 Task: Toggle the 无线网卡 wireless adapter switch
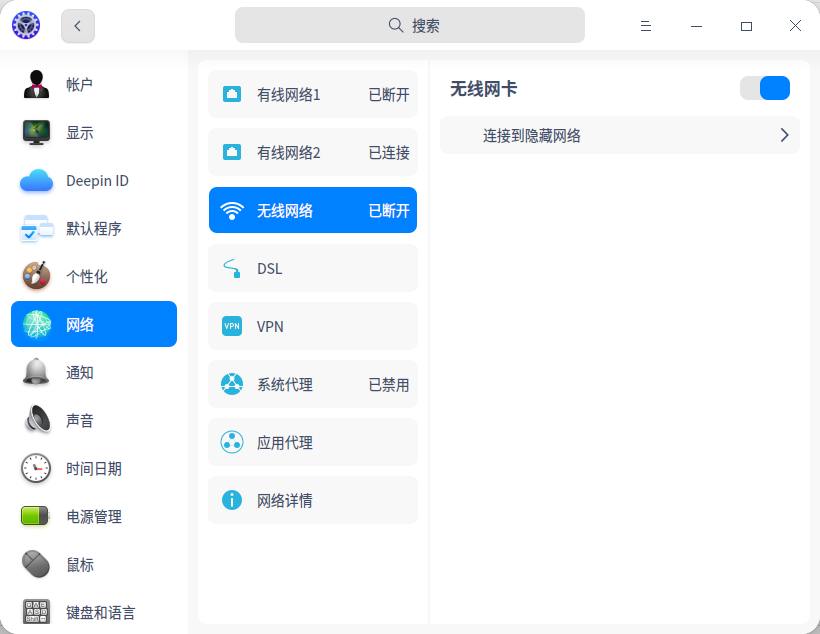(765, 88)
